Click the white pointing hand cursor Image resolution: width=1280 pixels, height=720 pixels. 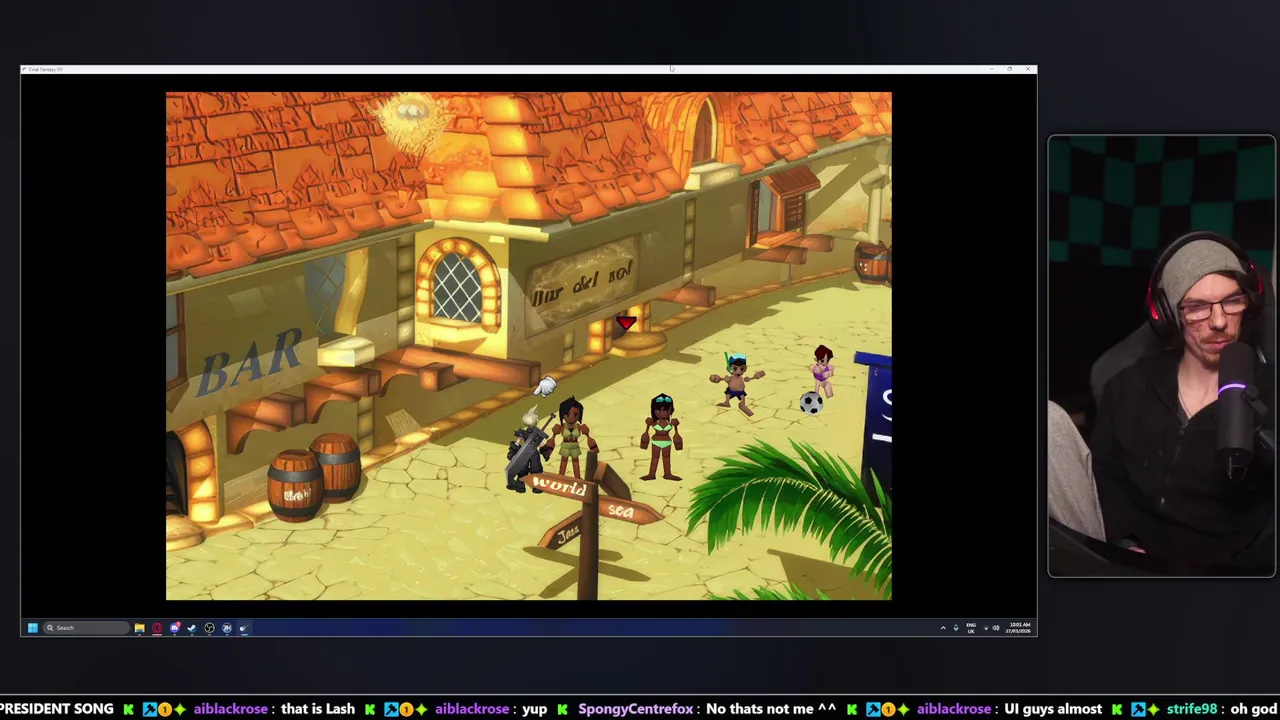(x=545, y=386)
